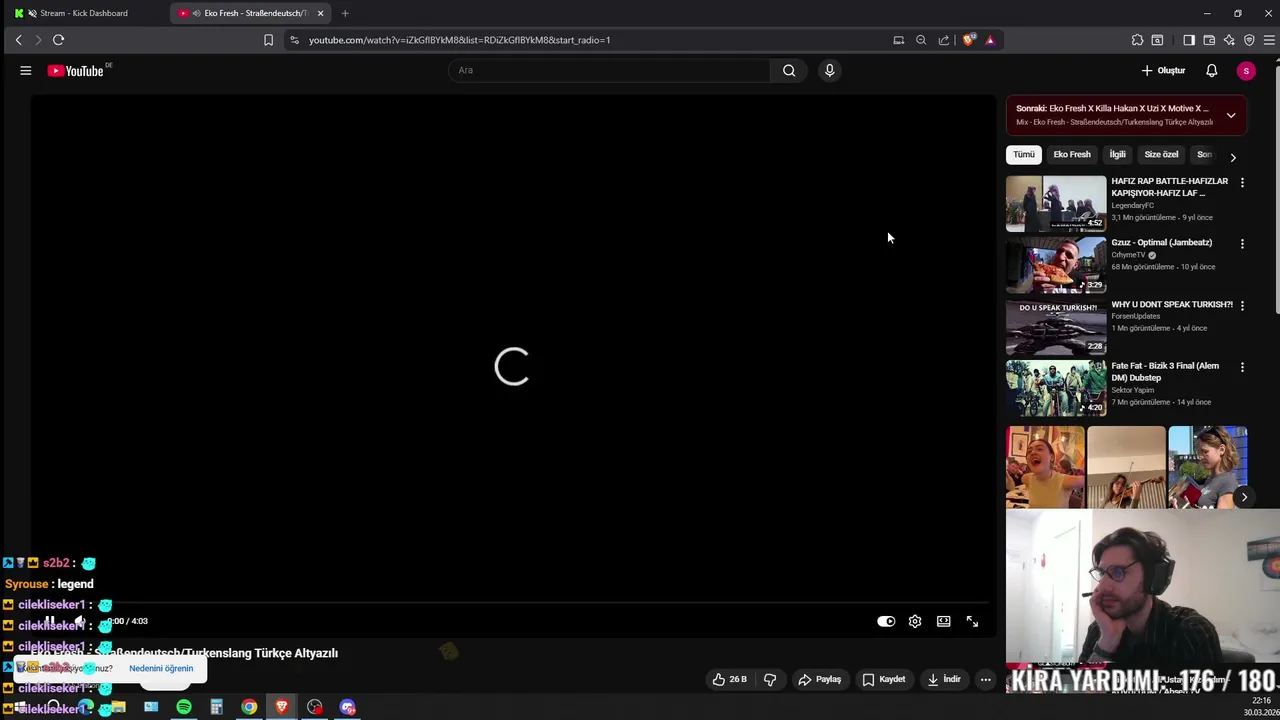
Task: Open Discord from the taskbar
Action: coord(347,708)
